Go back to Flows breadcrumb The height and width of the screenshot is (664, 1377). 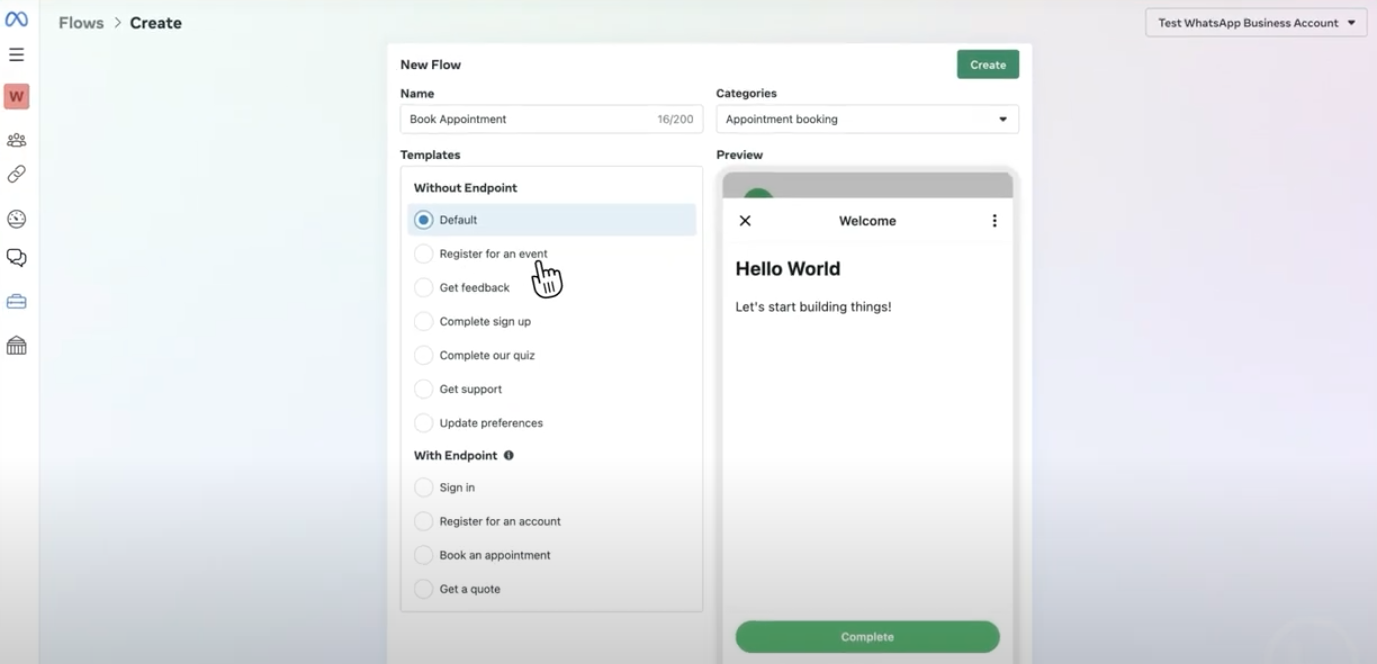pyautogui.click(x=81, y=23)
